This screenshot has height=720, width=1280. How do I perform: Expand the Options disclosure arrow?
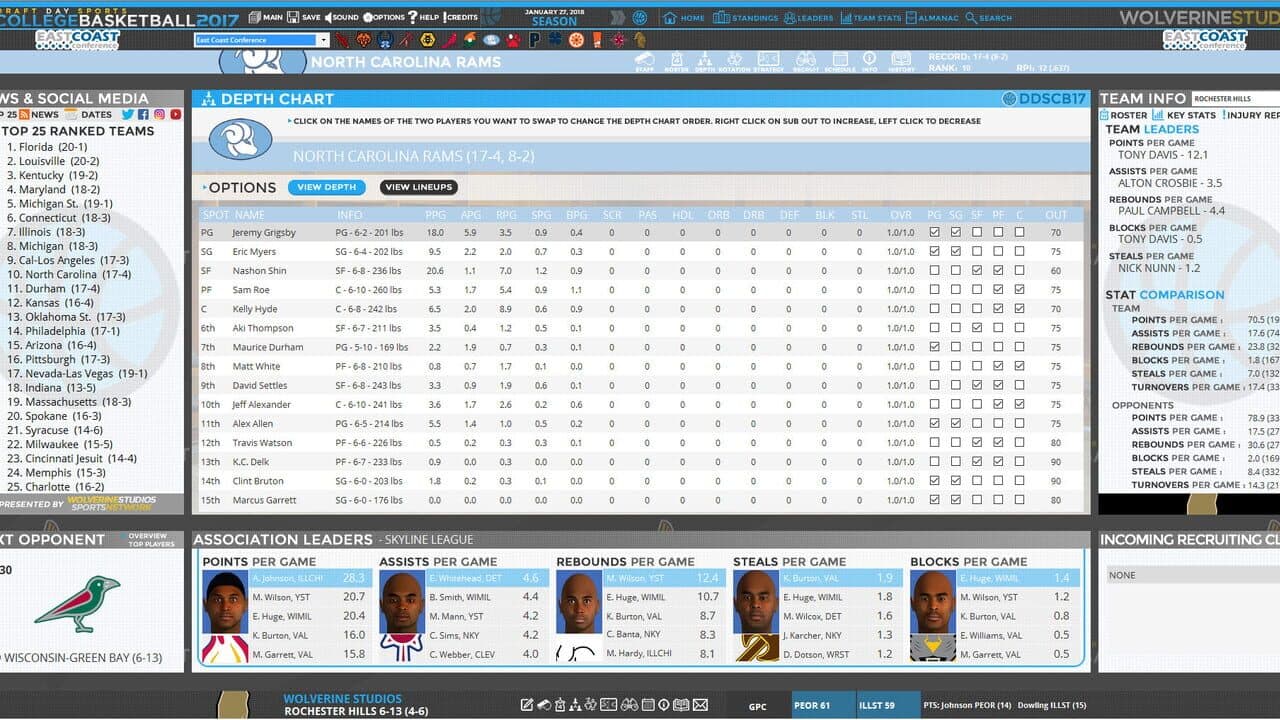coord(204,188)
